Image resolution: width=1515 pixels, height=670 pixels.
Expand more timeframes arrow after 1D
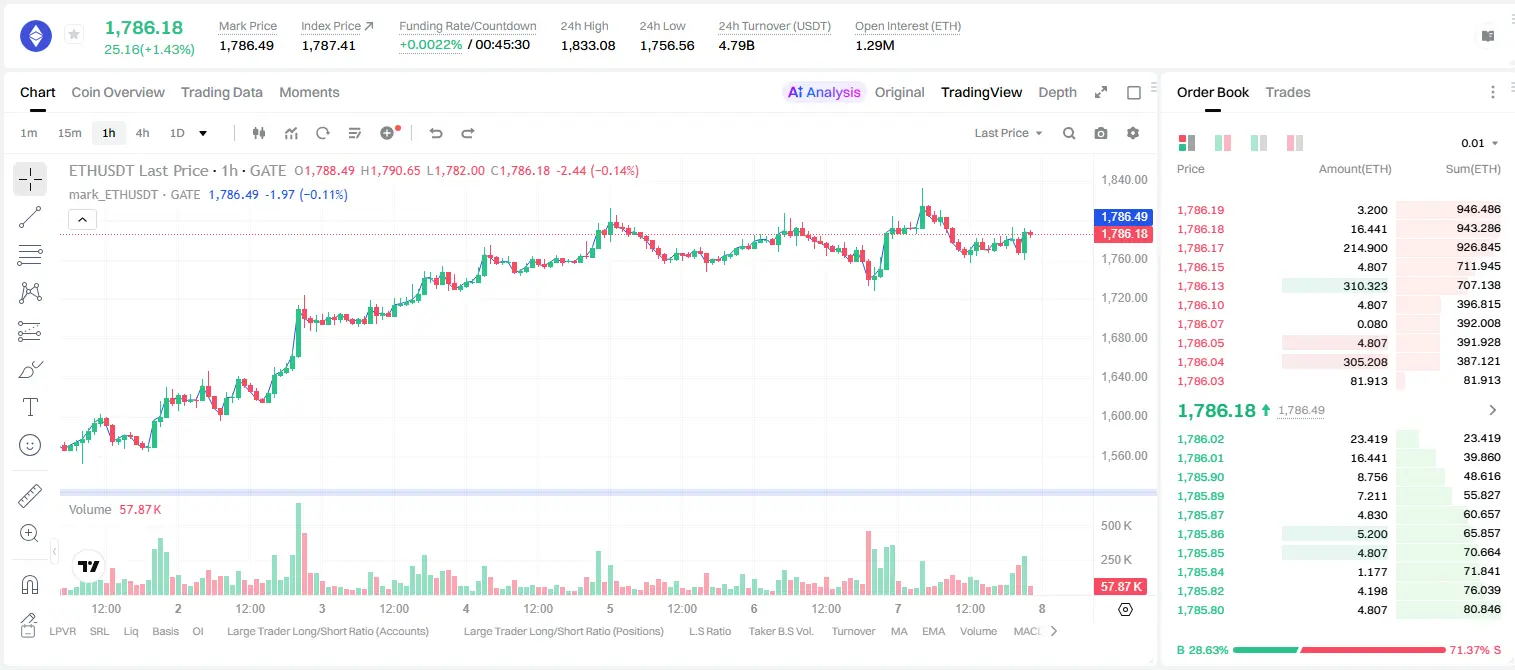[203, 133]
